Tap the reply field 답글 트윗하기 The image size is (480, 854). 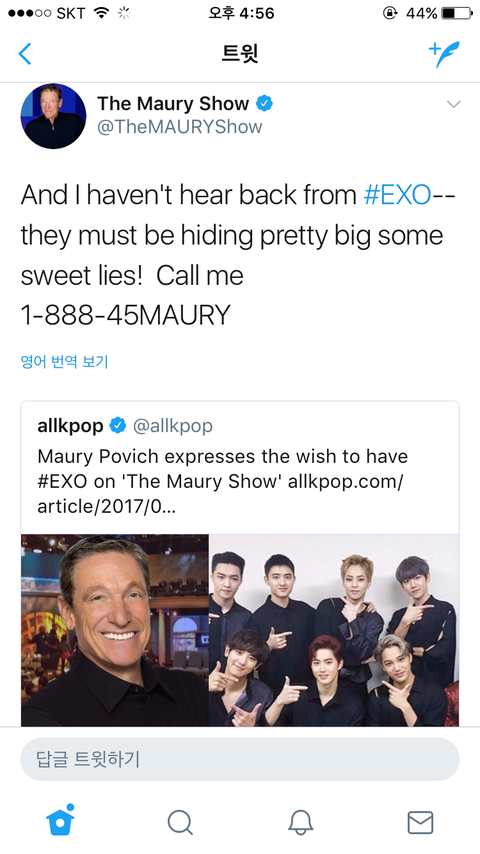coord(240,759)
